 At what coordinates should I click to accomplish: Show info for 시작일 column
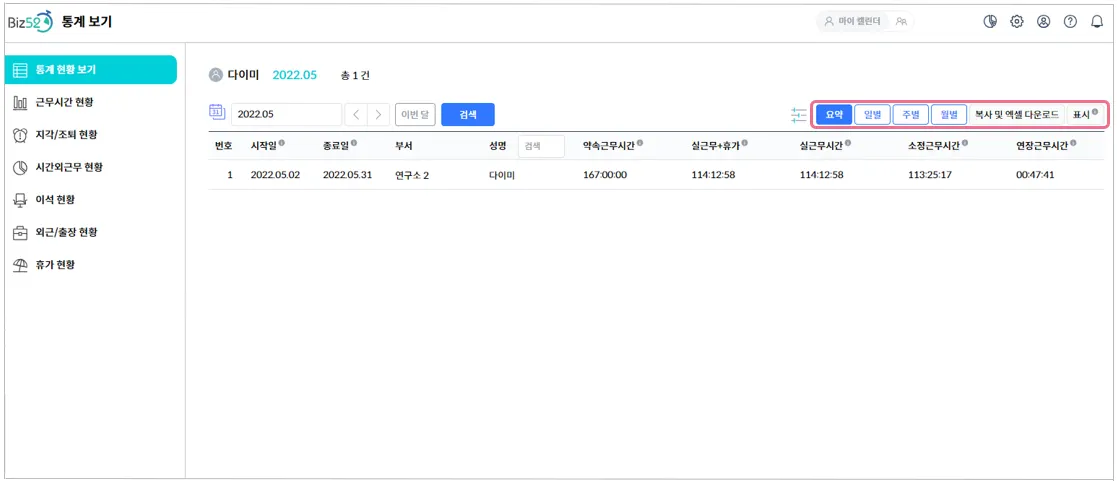[x=282, y=143]
